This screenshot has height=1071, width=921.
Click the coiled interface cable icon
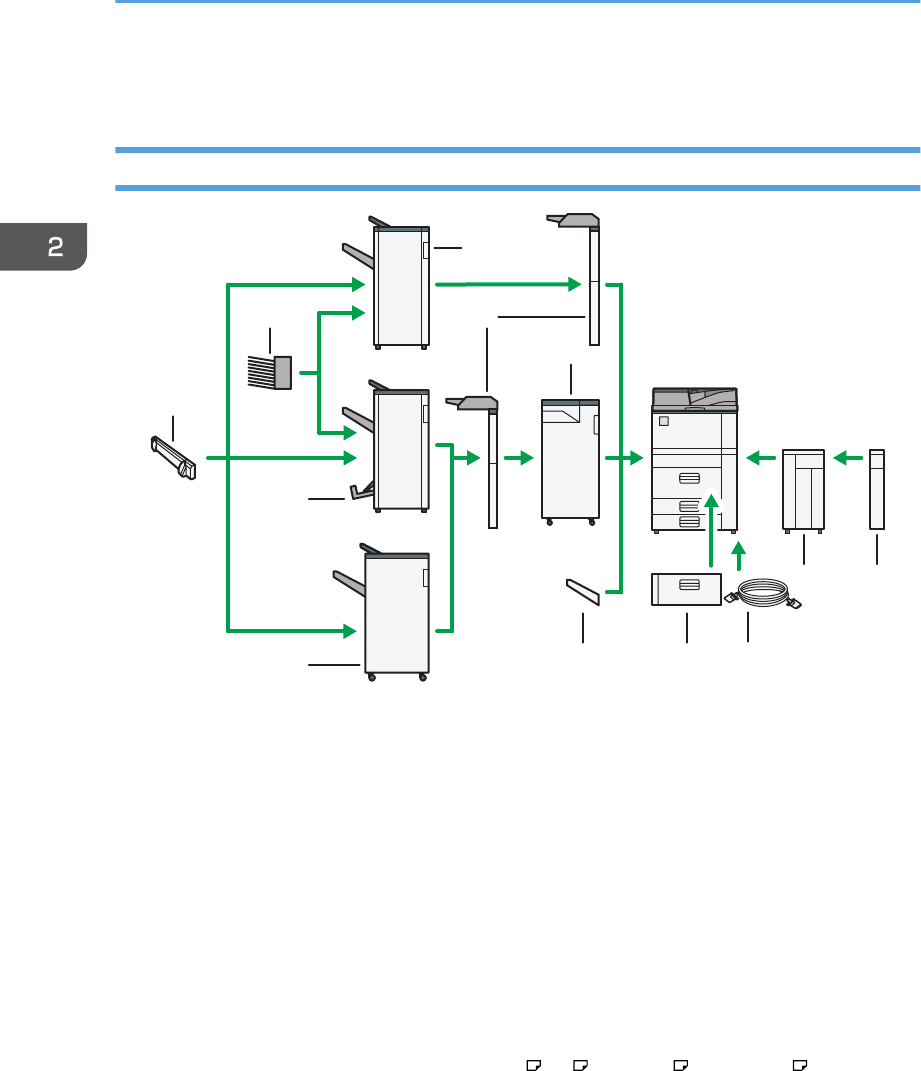[x=765, y=597]
